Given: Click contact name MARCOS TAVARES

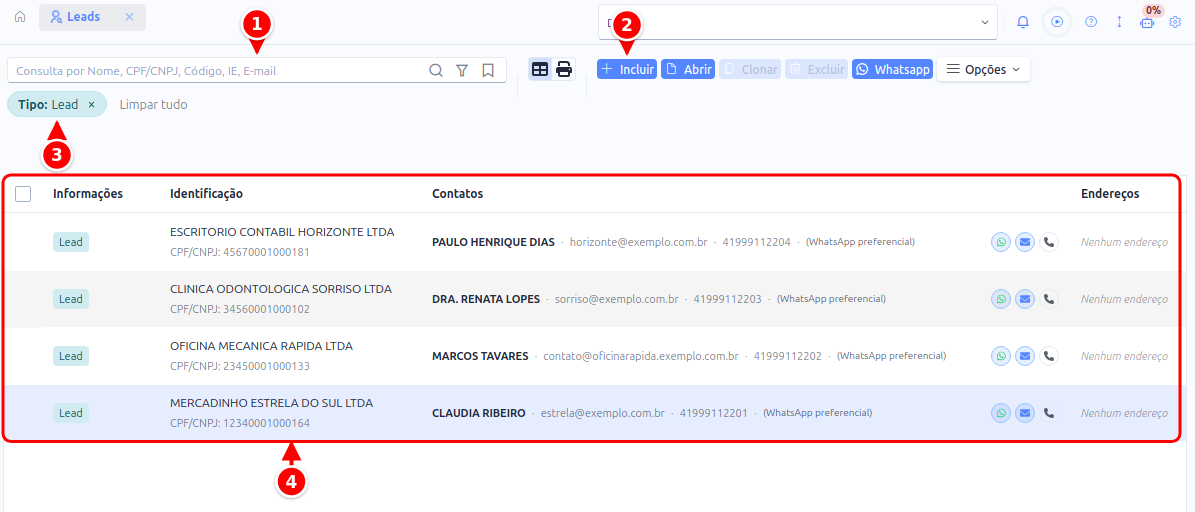Looking at the screenshot, I should pos(480,356).
